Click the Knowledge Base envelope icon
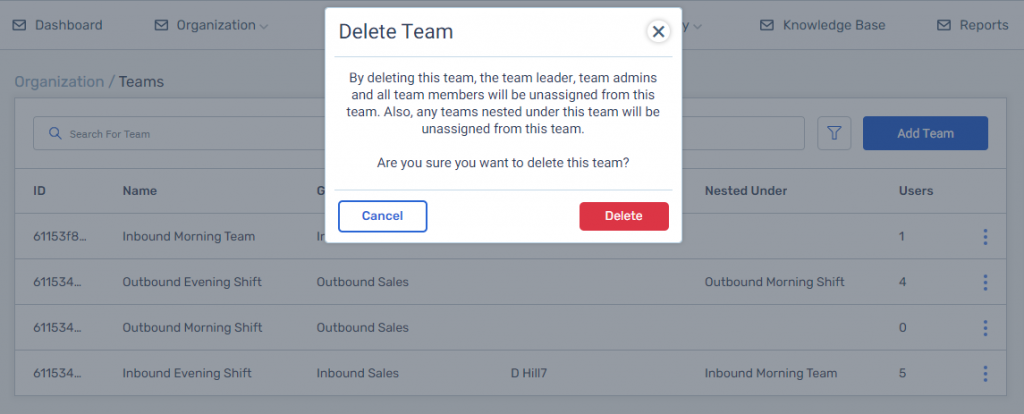The image size is (1024, 414). 767,25
